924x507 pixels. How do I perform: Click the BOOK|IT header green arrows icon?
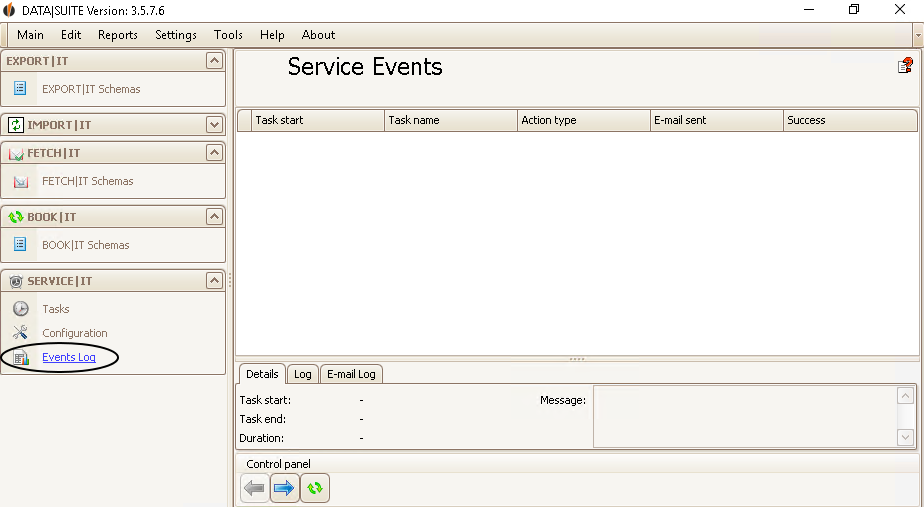(16, 217)
